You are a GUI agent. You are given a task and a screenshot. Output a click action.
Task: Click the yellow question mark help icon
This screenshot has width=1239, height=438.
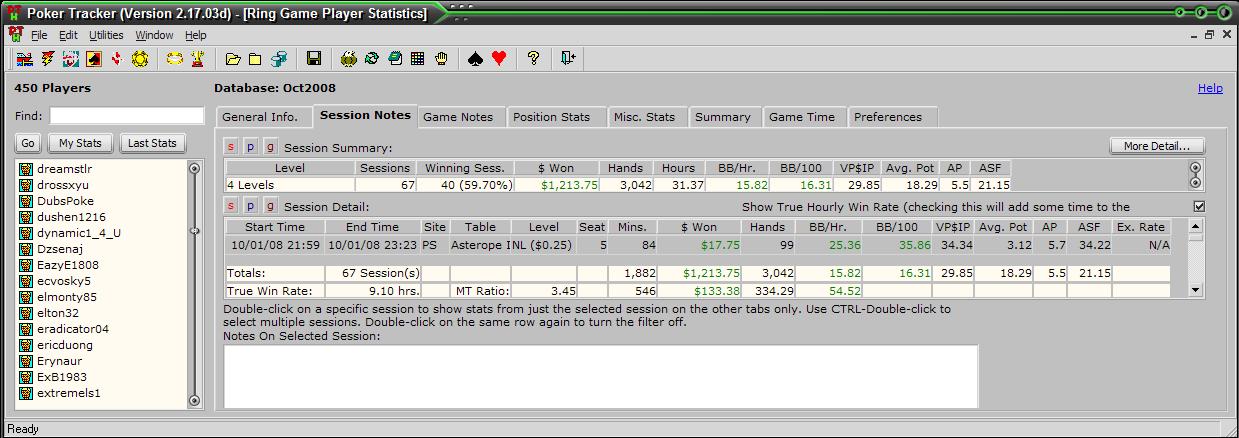[533, 58]
